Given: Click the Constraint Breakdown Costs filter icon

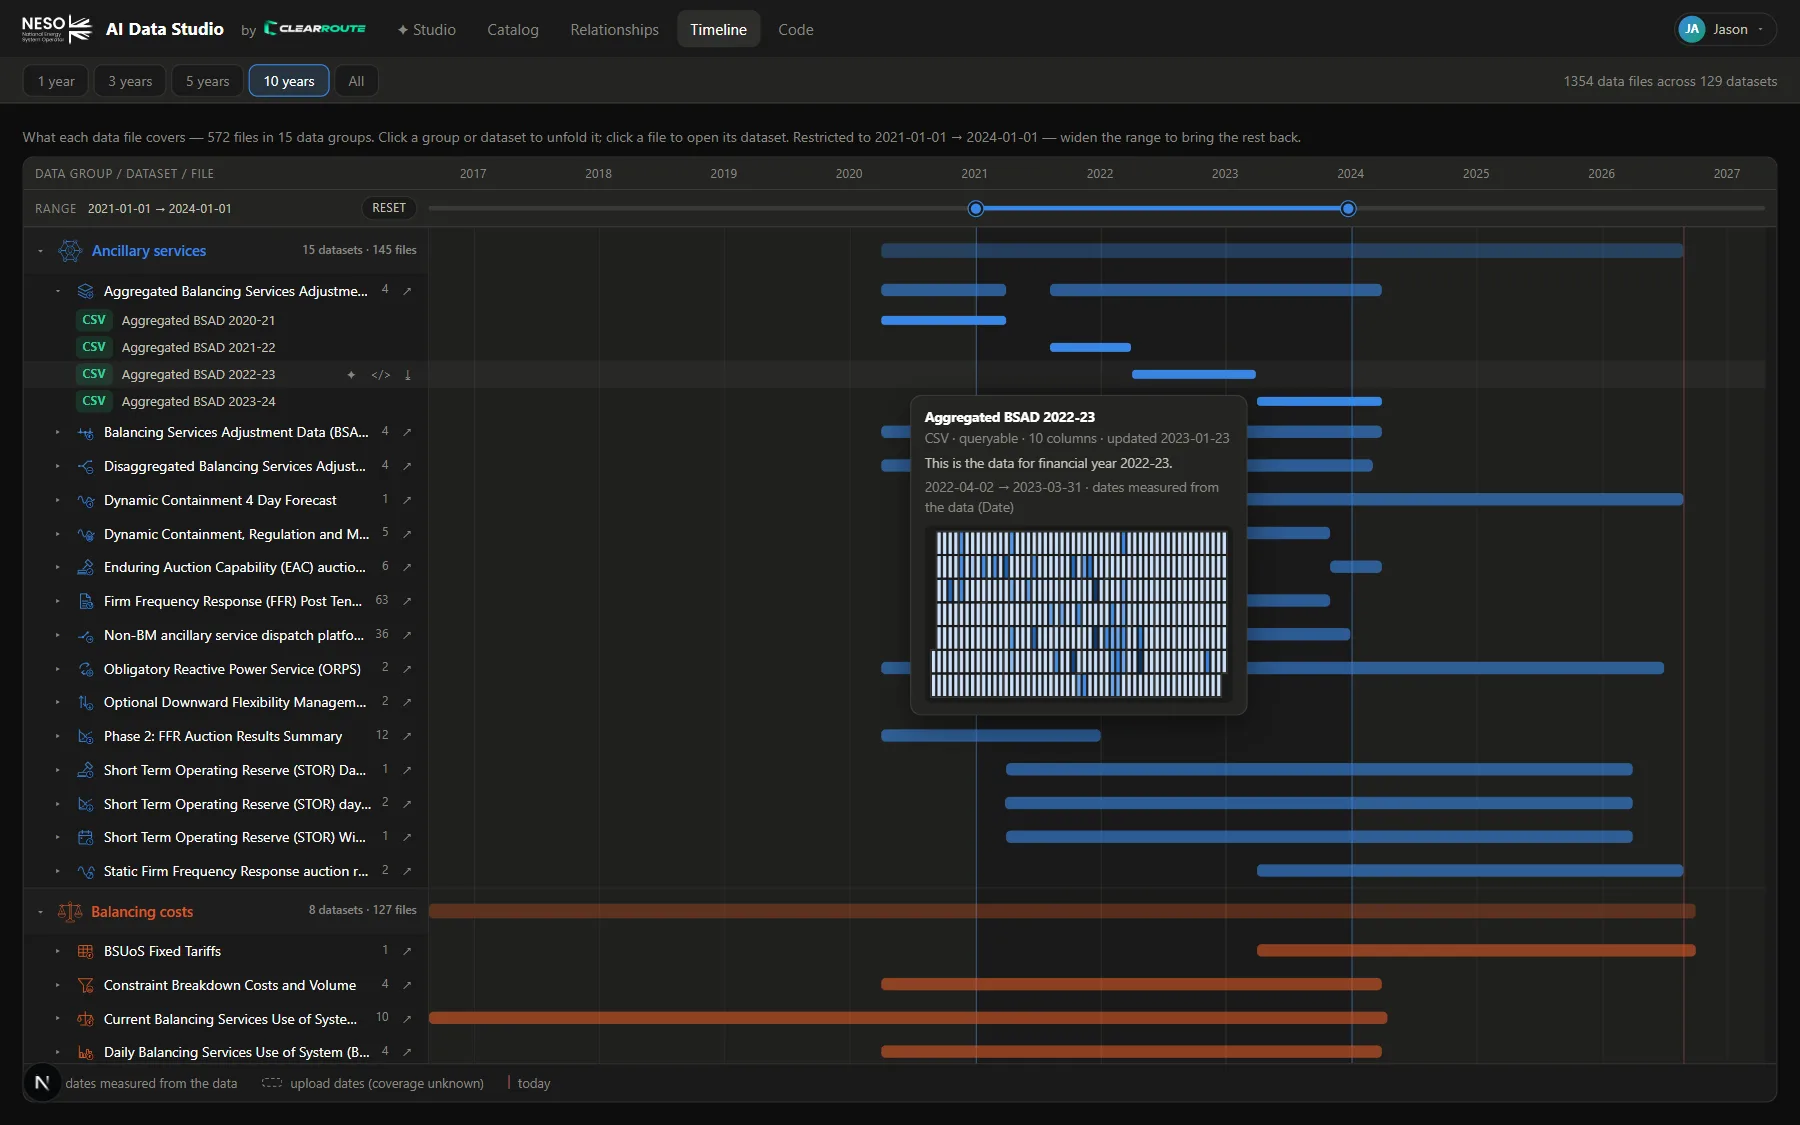Looking at the screenshot, I should 86,985.
